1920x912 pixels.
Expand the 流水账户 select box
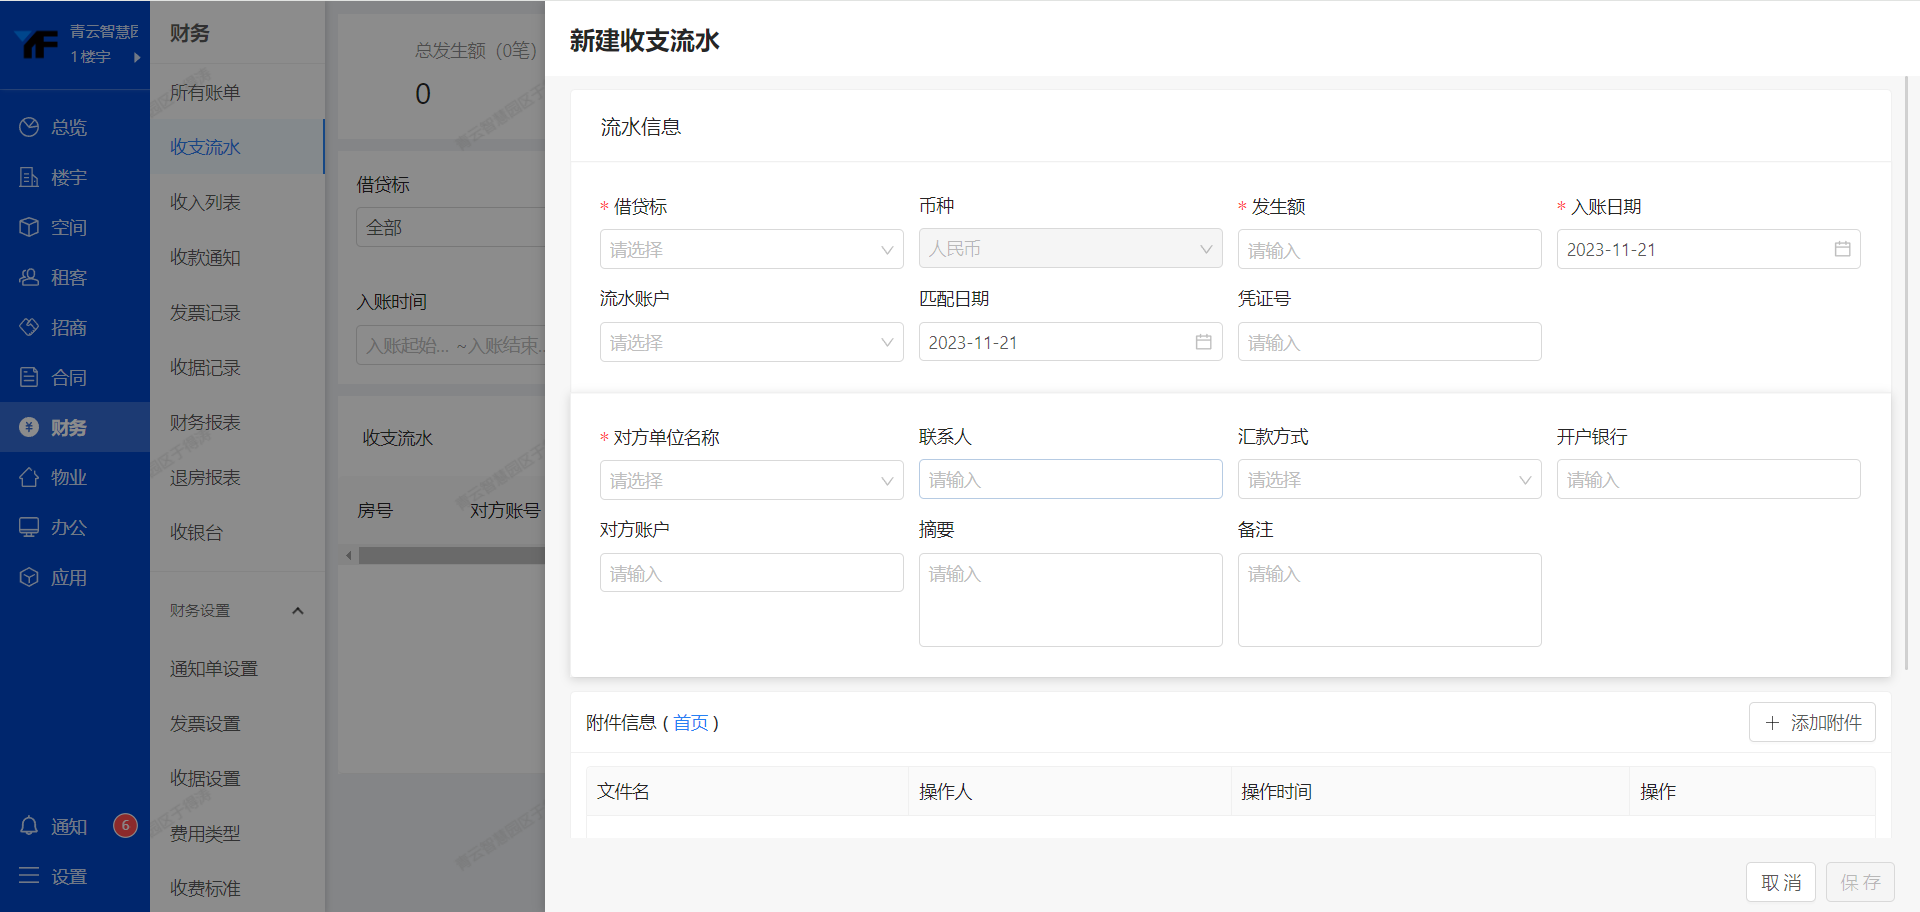[x=751, y=342]
